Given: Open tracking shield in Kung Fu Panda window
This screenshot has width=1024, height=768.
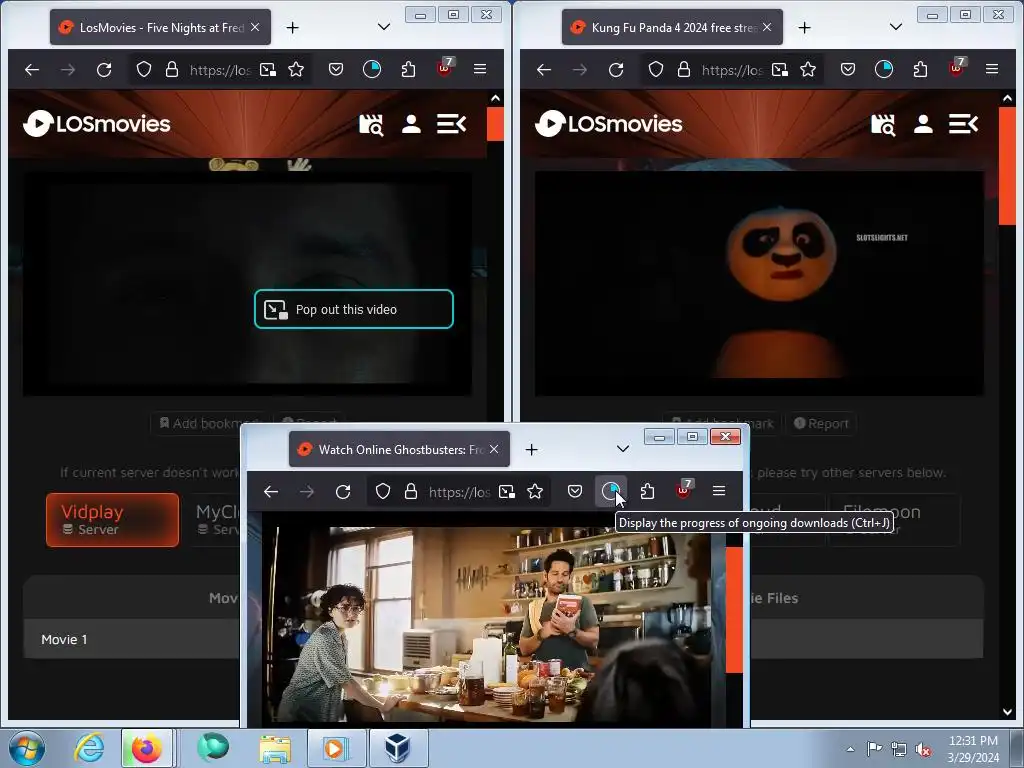Looking at the screenshot, I should [x=656, y=69].
